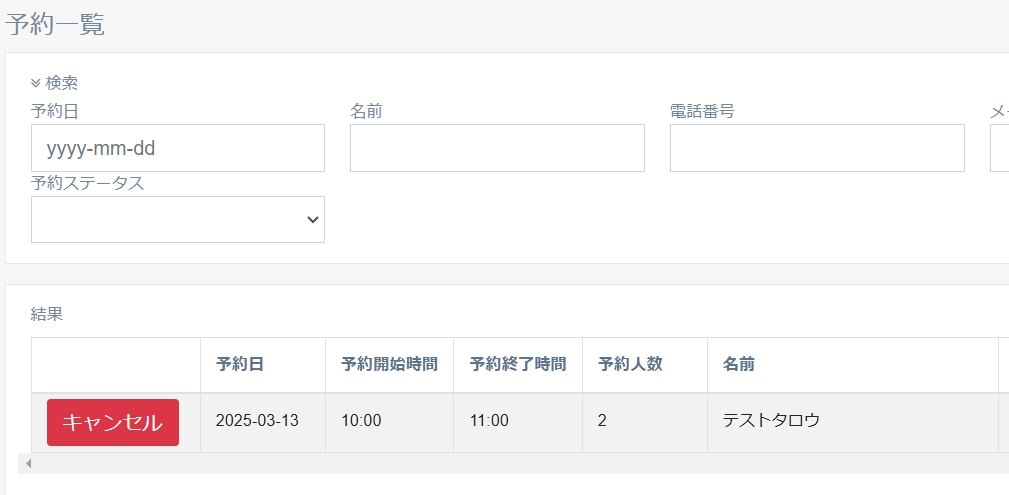Click the 電話番号 search input box
This screenshot has height=495, width=1009.
point(817,148)
